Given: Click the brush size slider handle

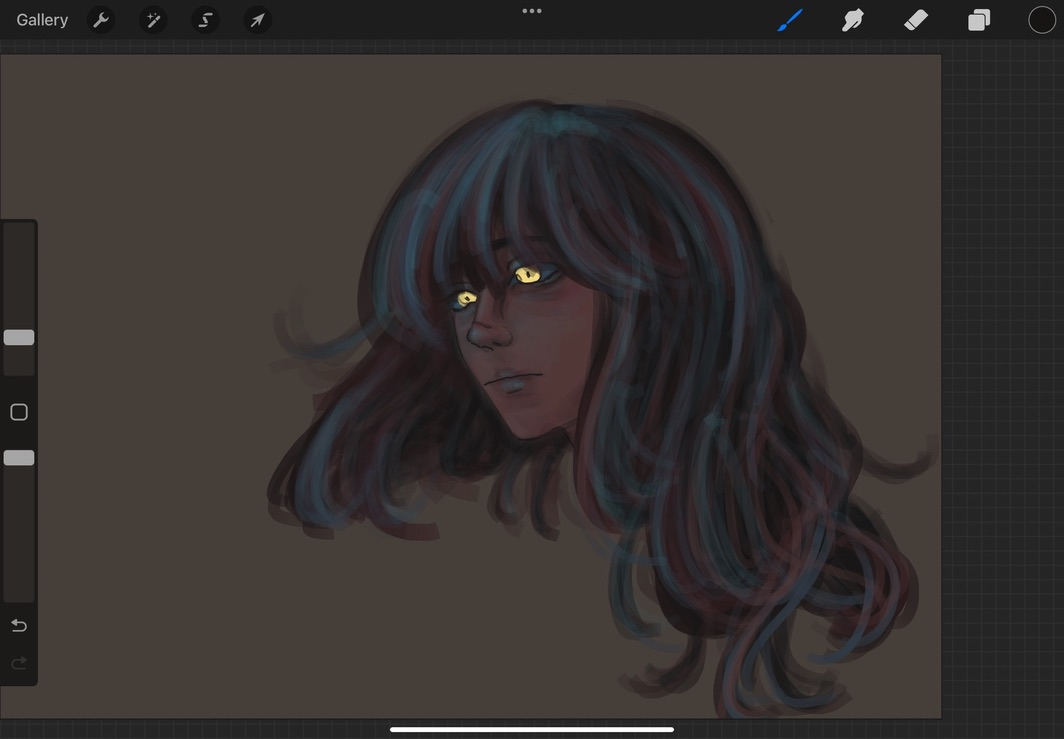Looking at the screenshot, I should [x=19, y=337].
